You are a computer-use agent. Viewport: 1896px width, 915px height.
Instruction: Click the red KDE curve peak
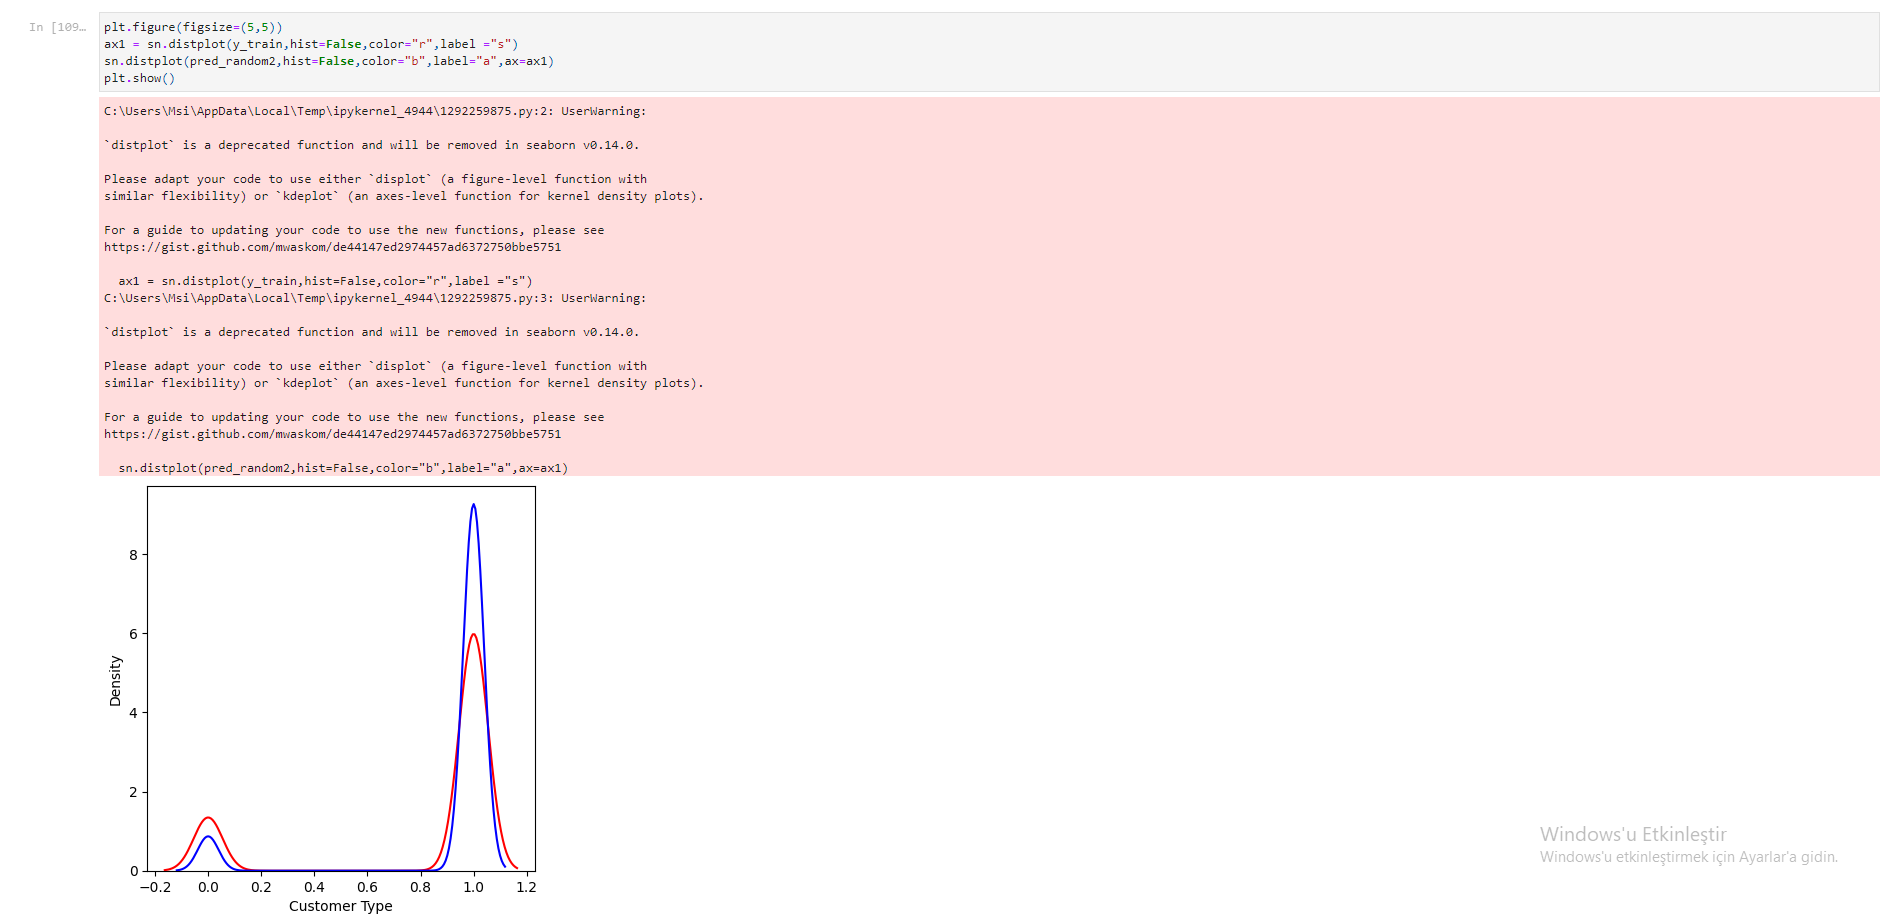coord(473,636)
